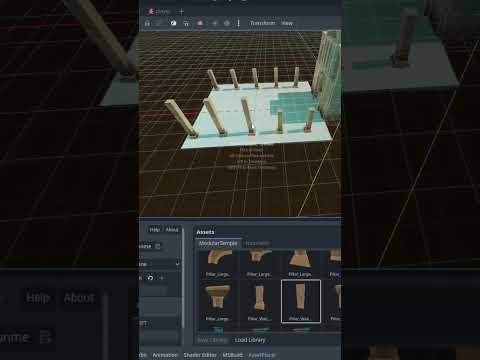Click the left panel vertical scrollbar
The image size is (480, 360).
tap(183, 278)
